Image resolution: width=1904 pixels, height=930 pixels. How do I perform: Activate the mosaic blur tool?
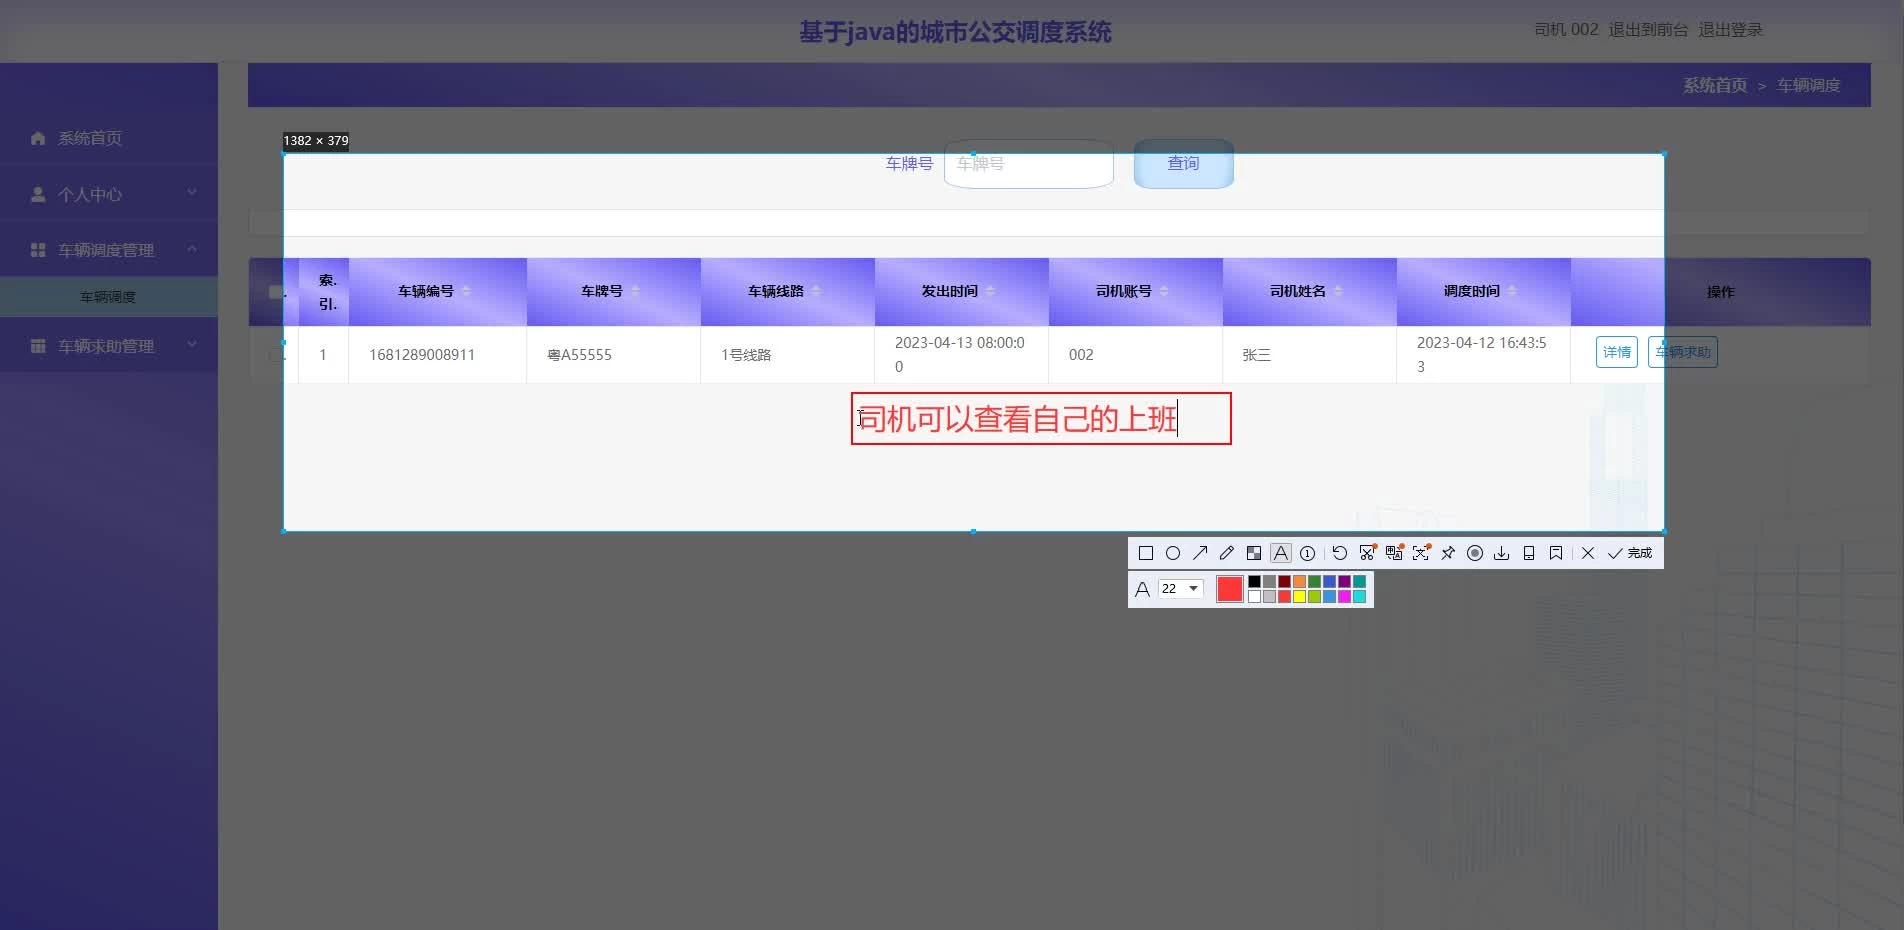pyautogui.click(x=1254, y=553)
